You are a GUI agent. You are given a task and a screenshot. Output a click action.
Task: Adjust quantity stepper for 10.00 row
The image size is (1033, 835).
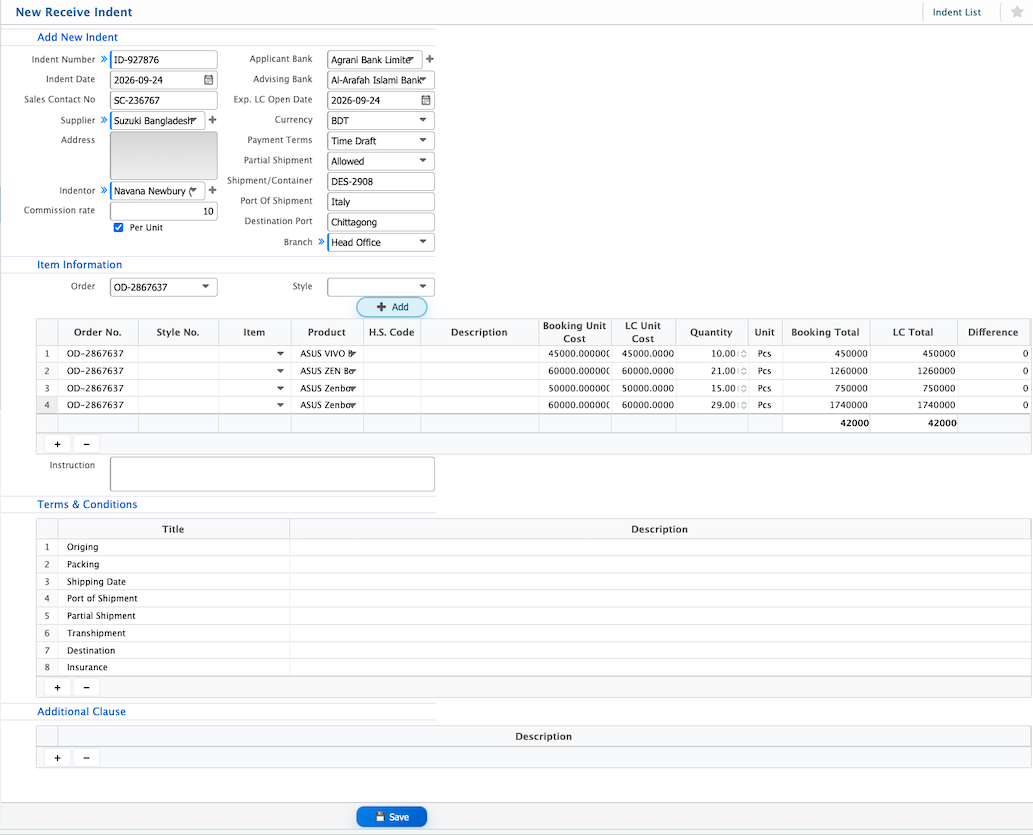click(x=744, y=354)
